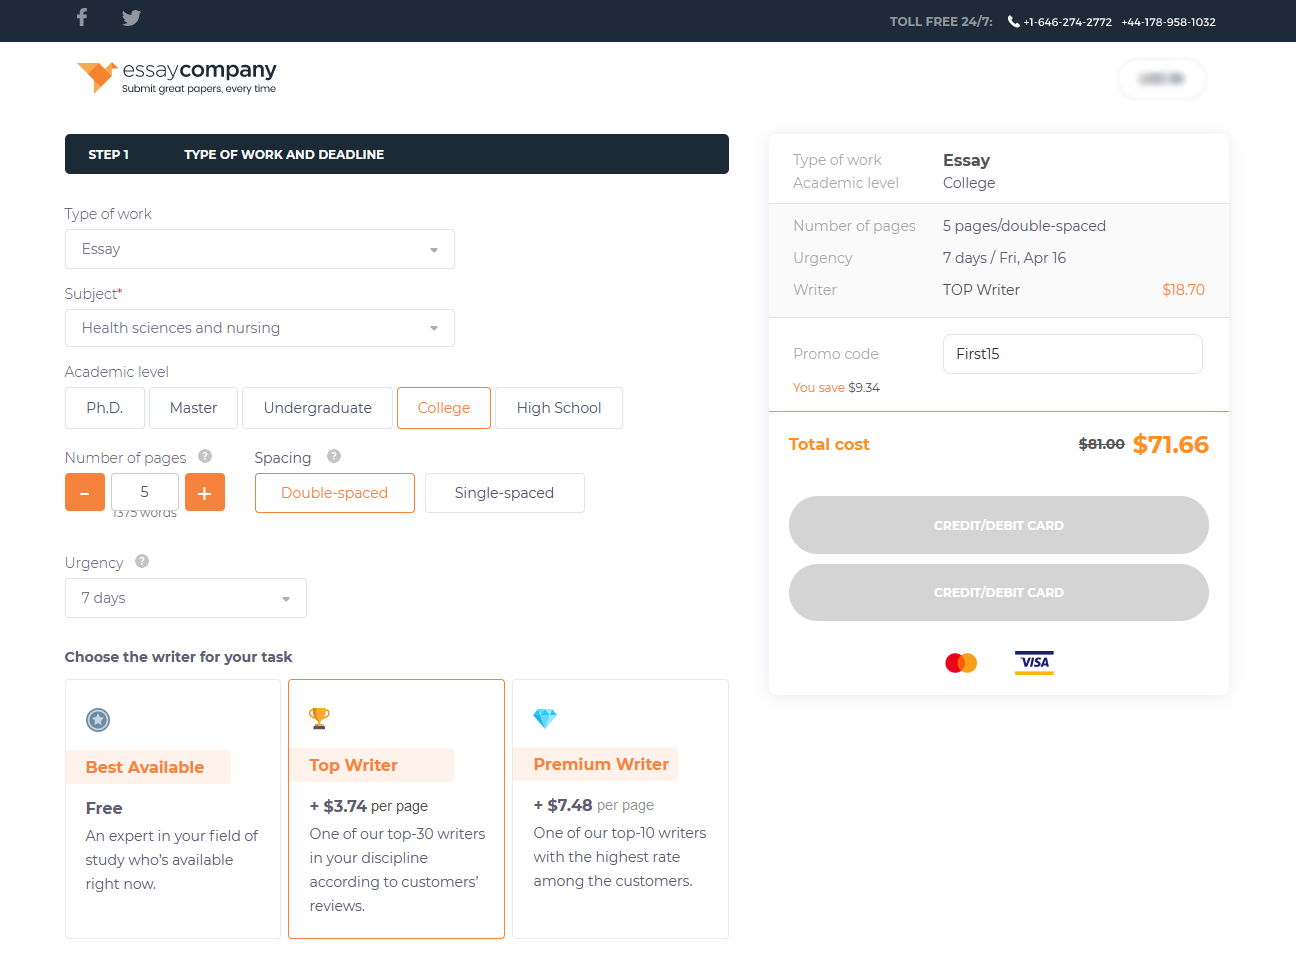Click the Top Writer trophy icon
This screenshot has width=1296, height=972.
coord(319,718)
